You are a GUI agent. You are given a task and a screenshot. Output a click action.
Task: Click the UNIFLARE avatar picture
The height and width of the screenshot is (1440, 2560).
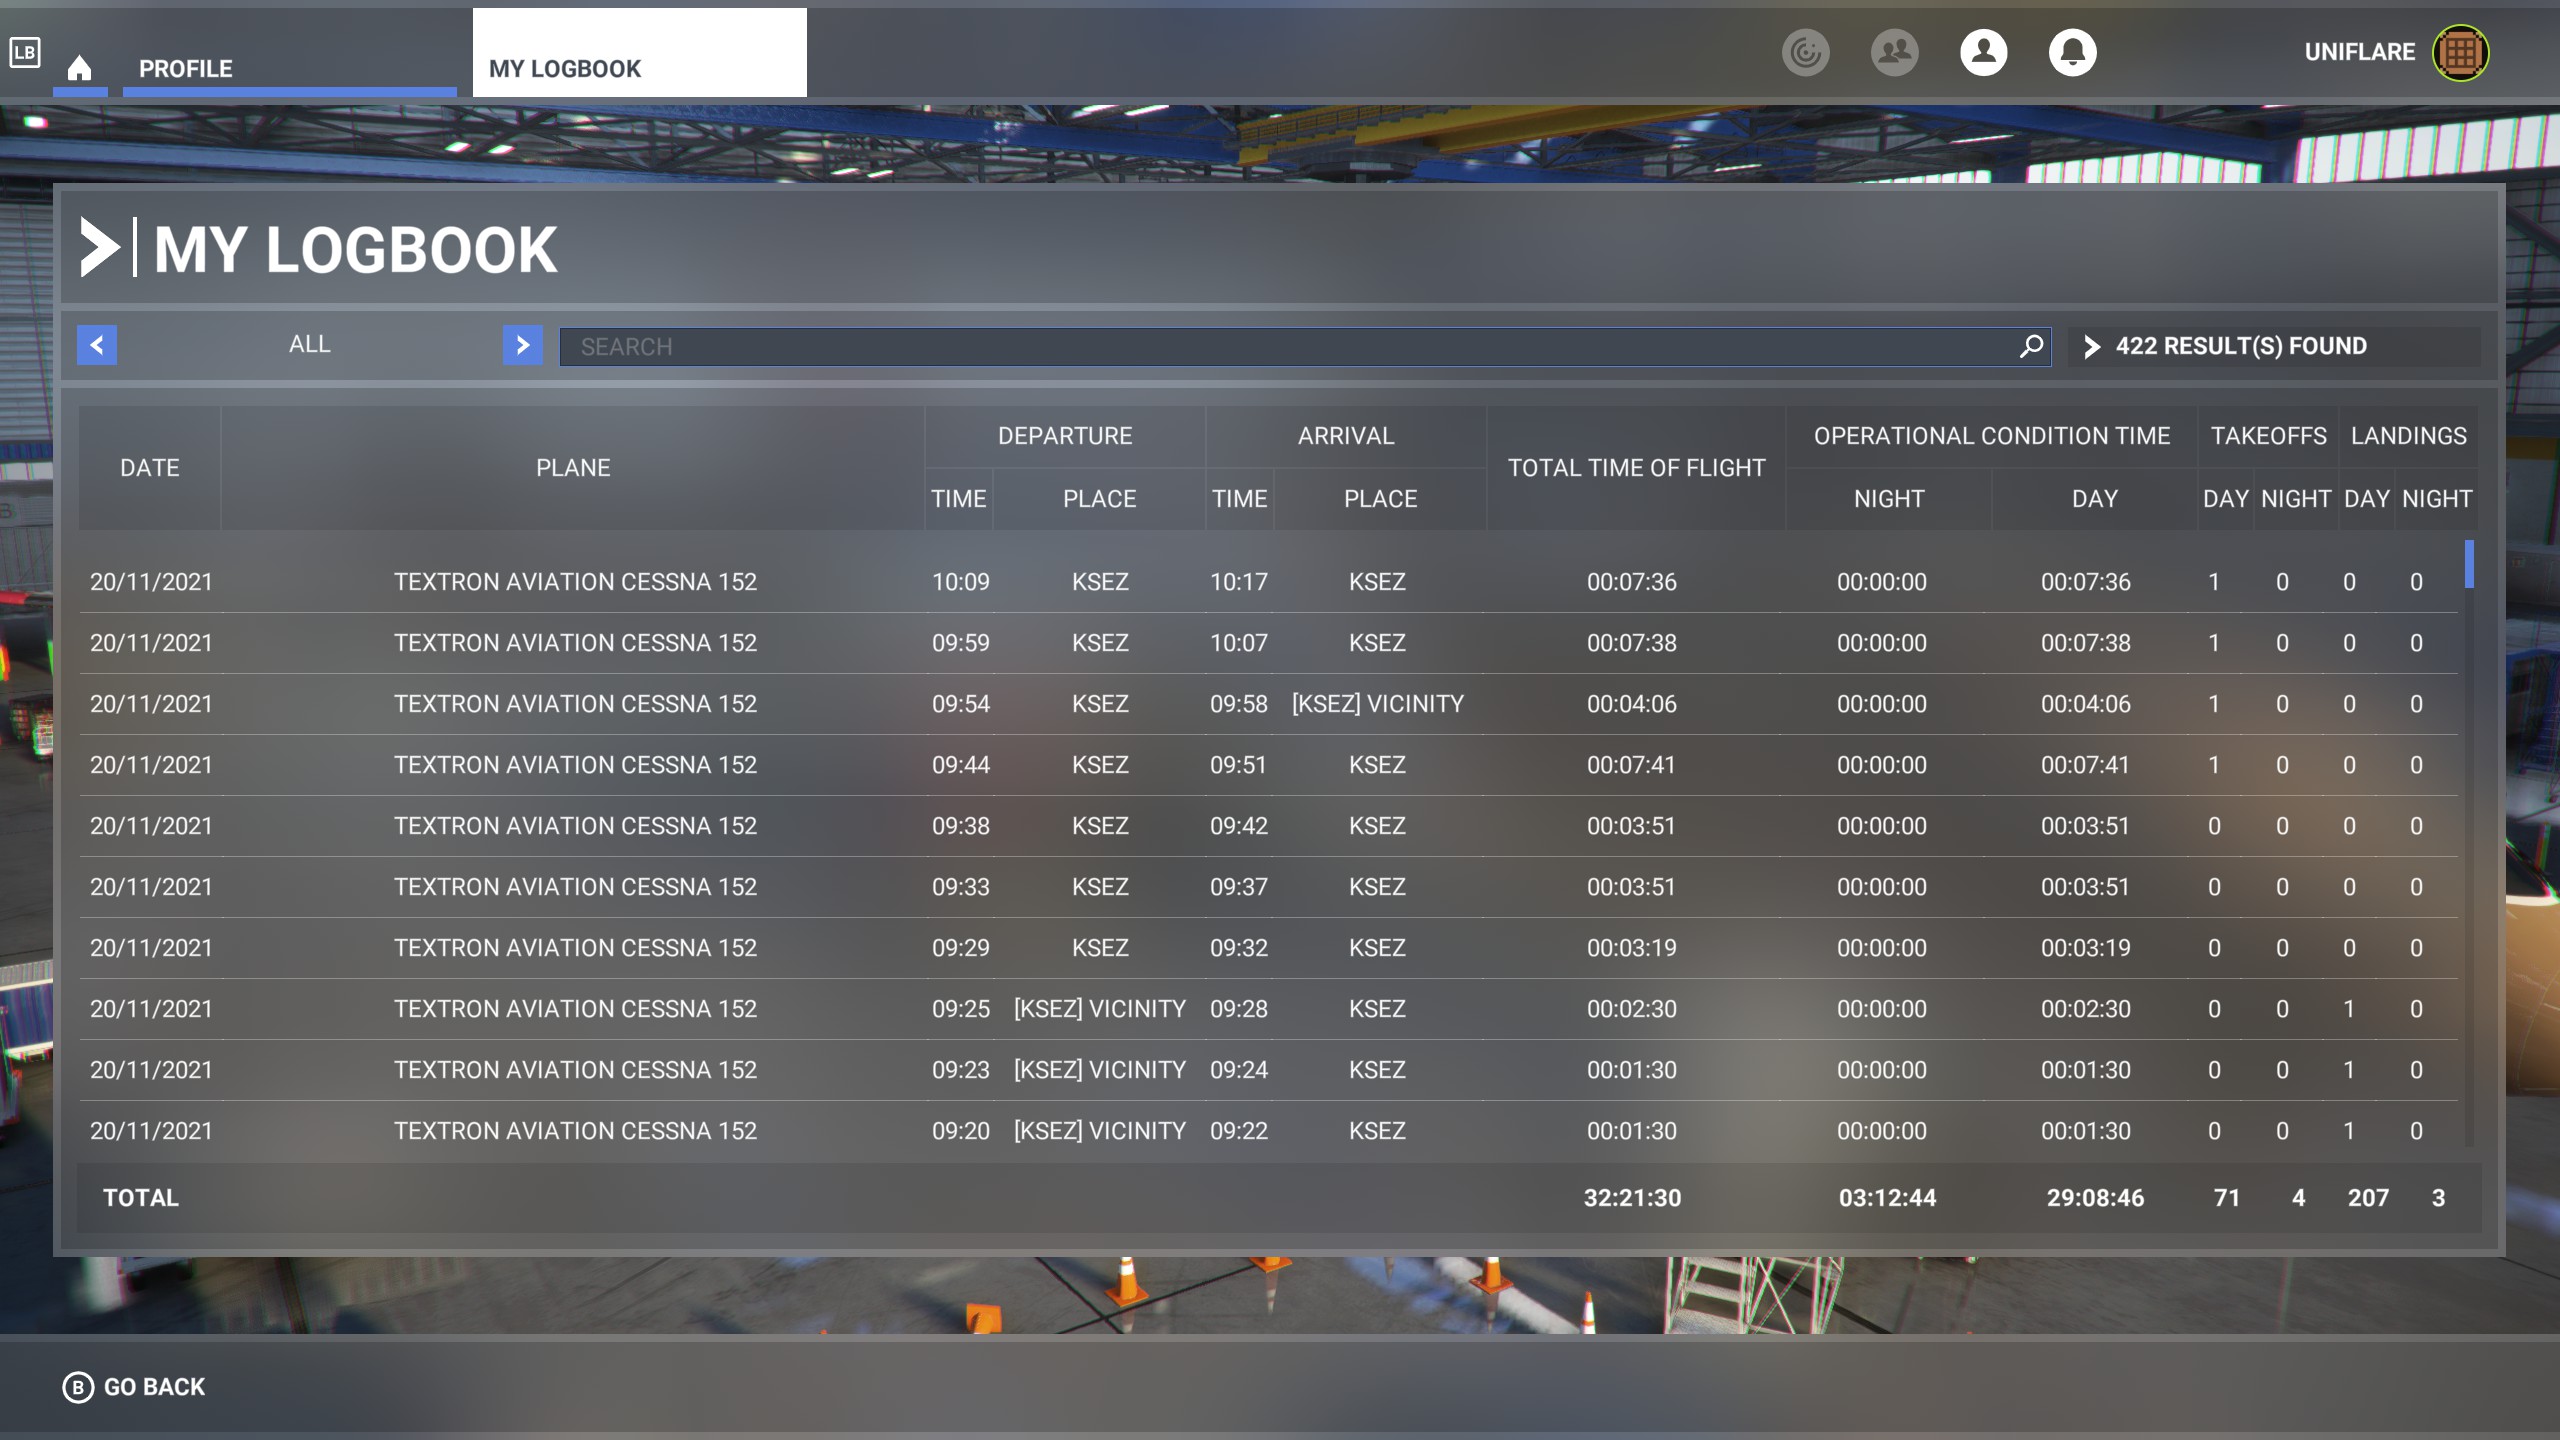[x=2460, y=52]
